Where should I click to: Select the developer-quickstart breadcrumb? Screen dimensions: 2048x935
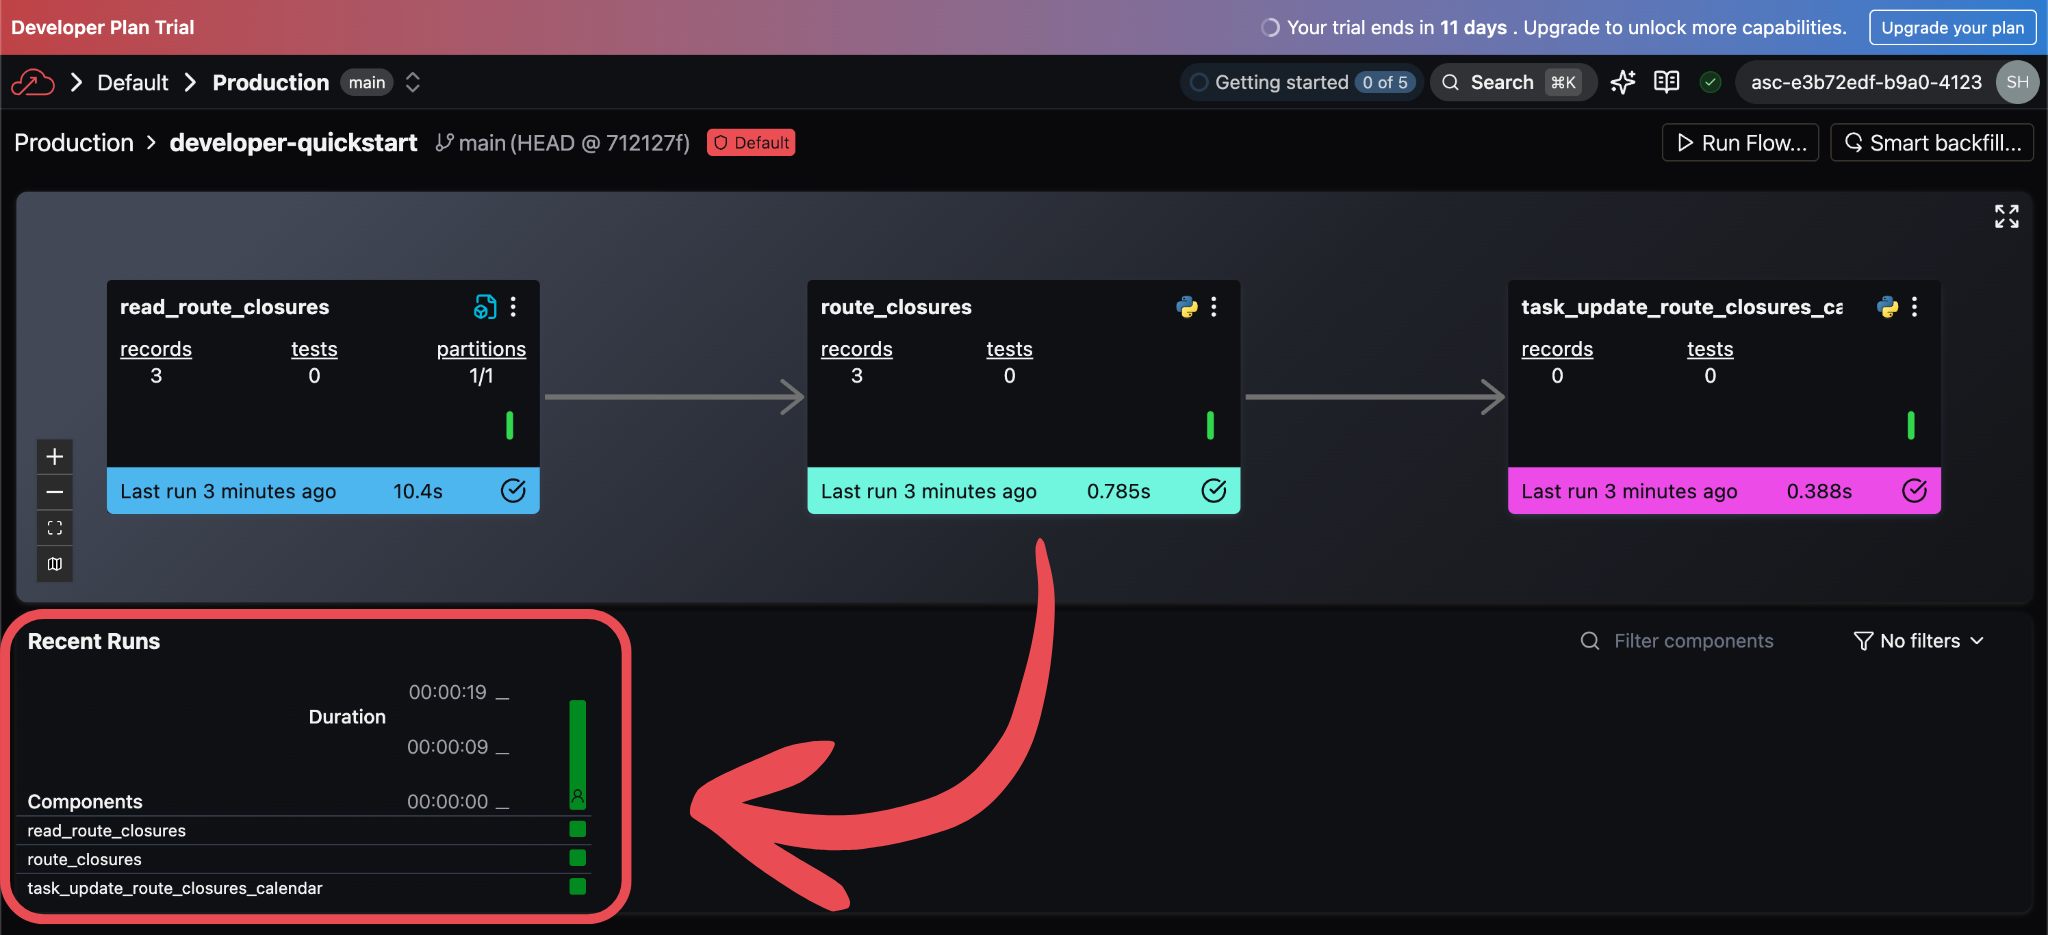pyautogui.click(x=293, y=143)
